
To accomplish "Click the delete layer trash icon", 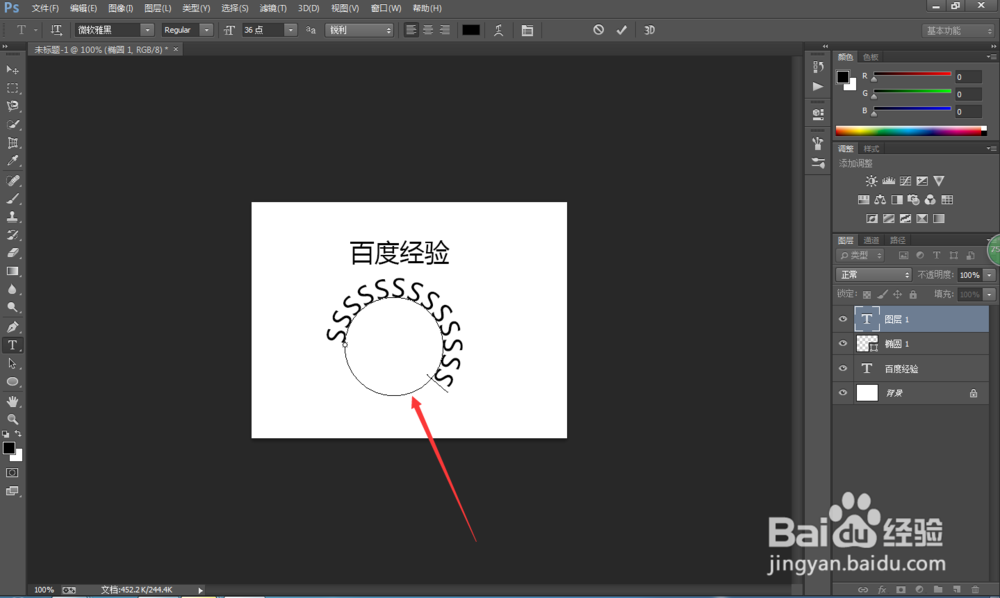I will (975, 590).
